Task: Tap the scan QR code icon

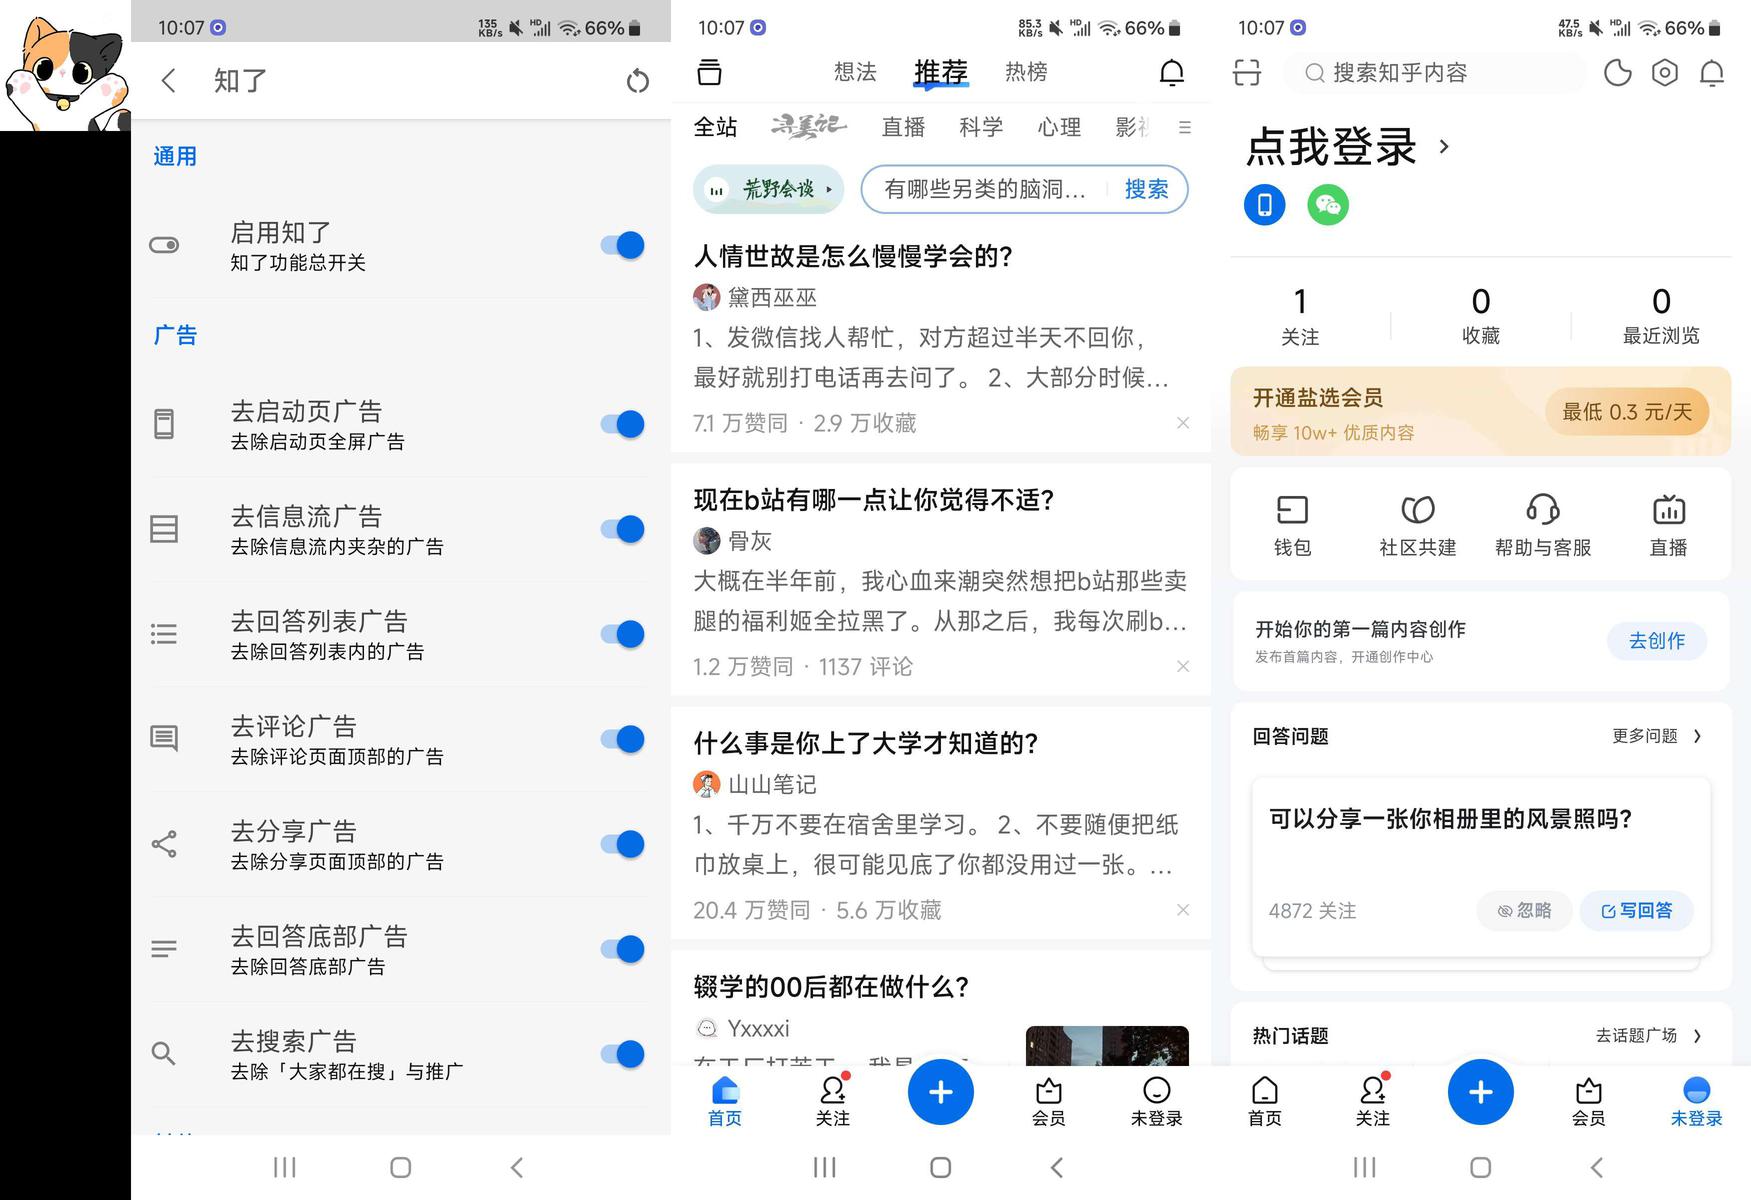Action: pyautogui.click(x=1247, y=73)
